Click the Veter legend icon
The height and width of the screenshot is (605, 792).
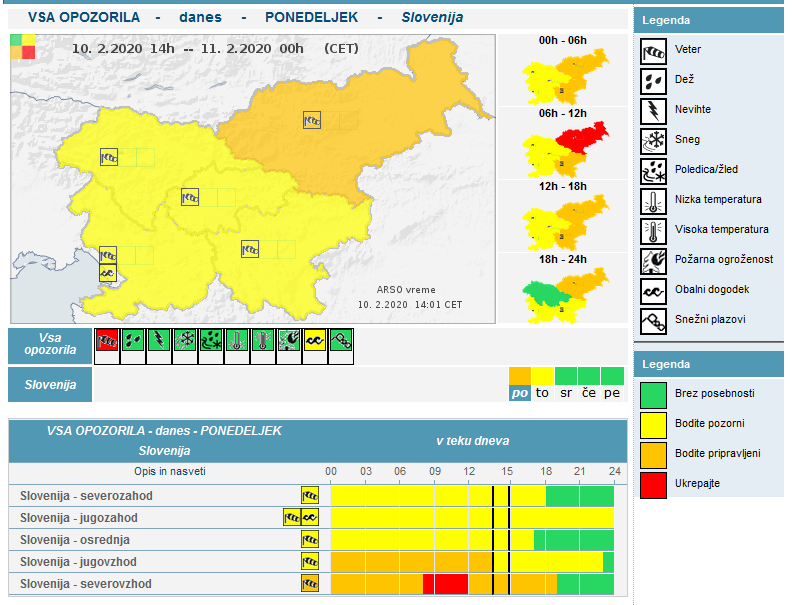(653, 51)
